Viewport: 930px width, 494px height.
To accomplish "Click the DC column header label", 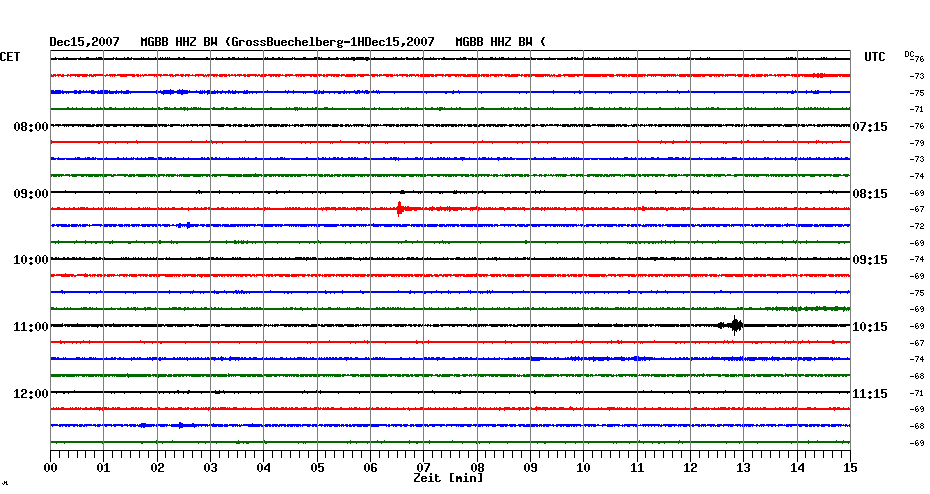I will pyautogui.click(x=909, y=54).
